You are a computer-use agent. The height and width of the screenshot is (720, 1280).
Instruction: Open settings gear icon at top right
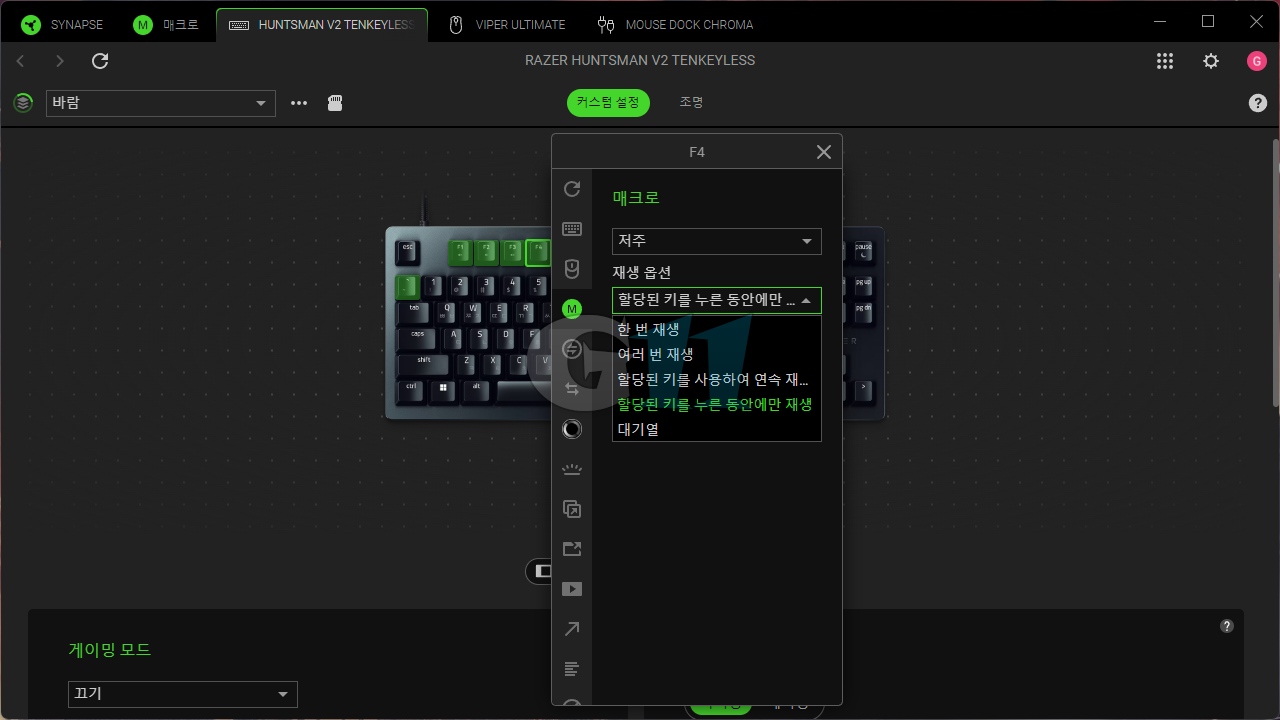pos(1211,61)
